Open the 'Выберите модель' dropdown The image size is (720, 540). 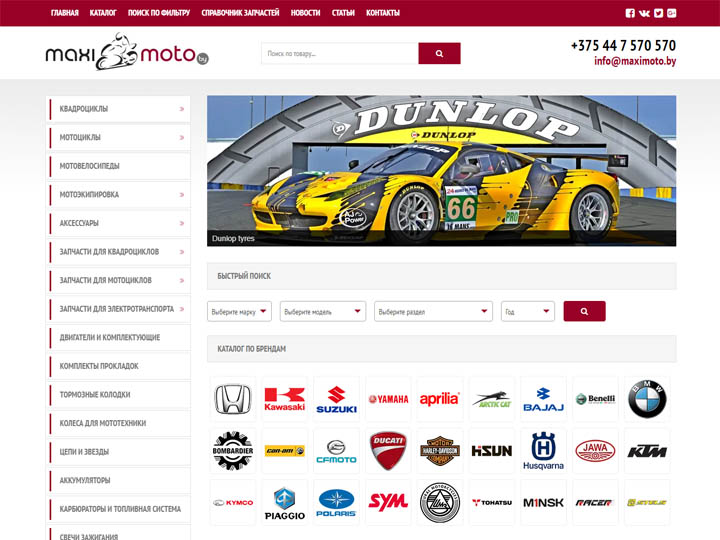[323, 311]
